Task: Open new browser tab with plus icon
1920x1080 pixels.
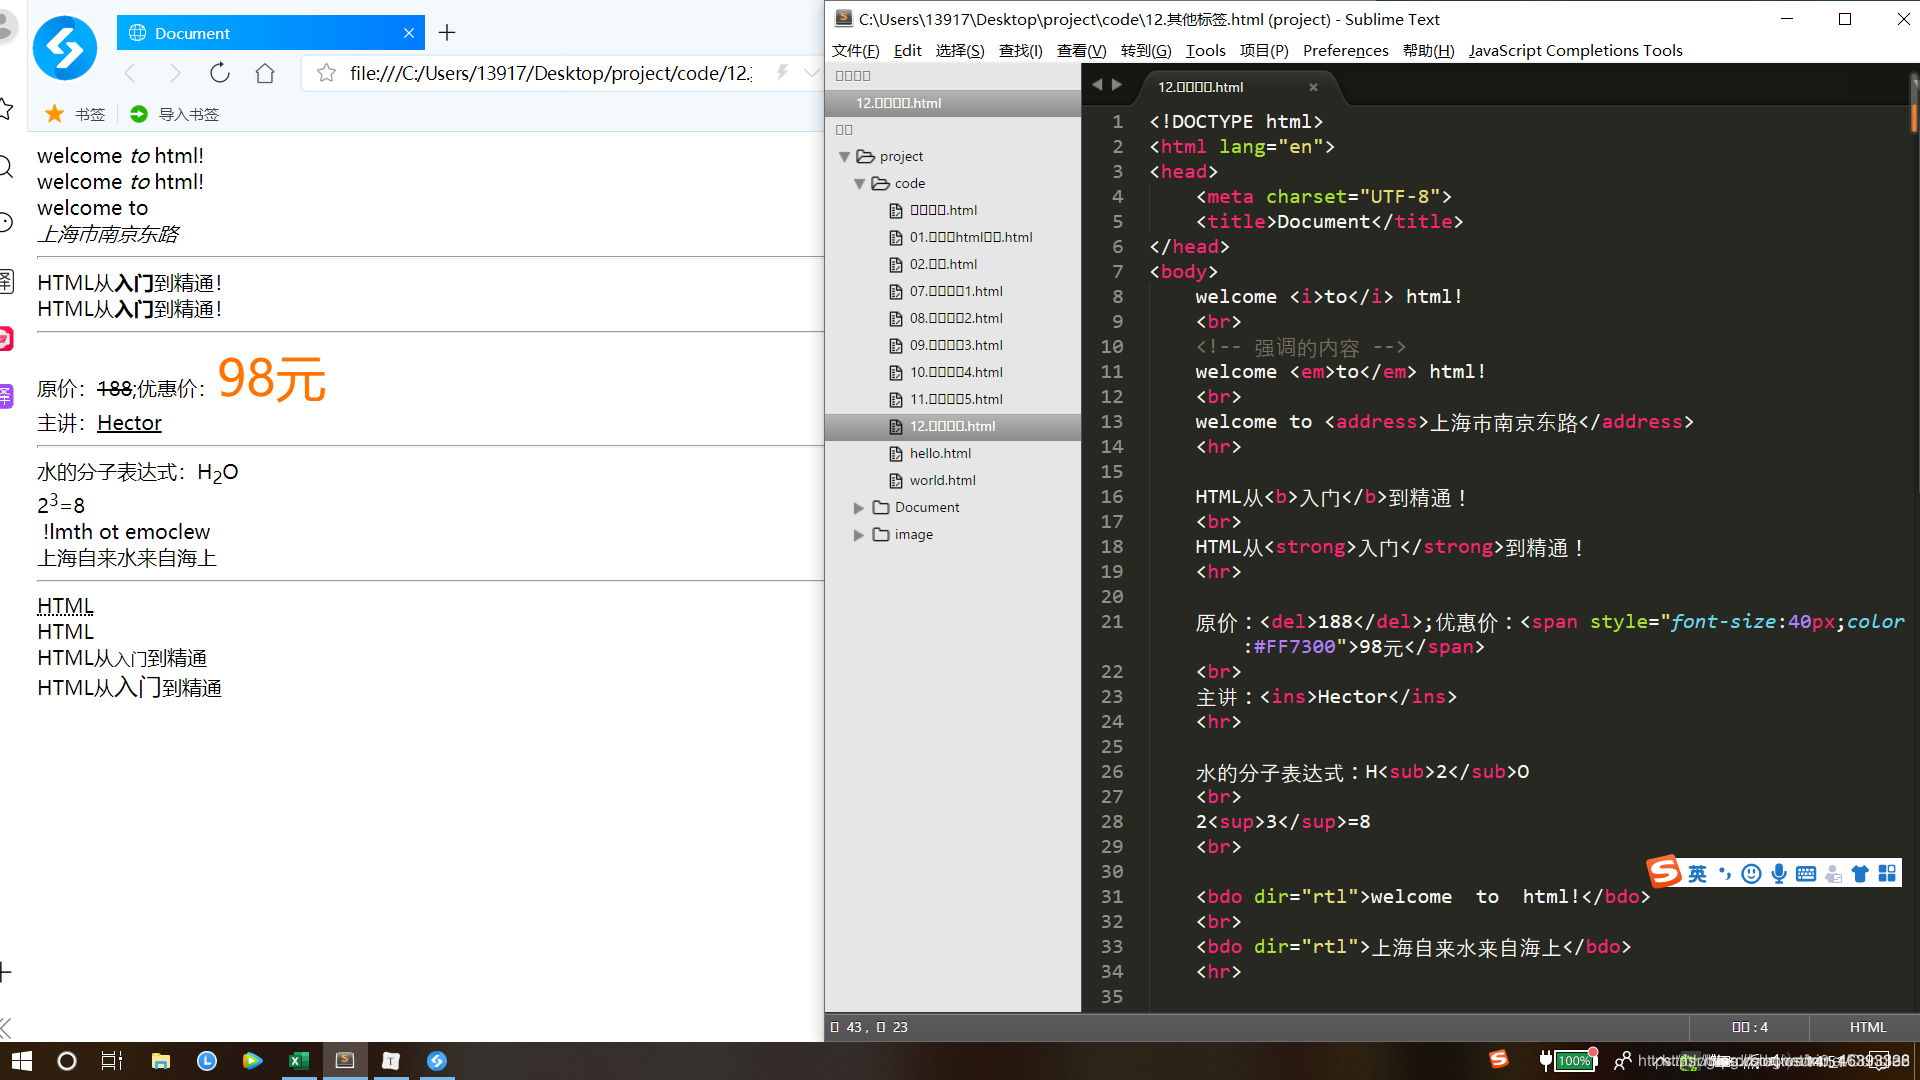Action: point(447,33)
